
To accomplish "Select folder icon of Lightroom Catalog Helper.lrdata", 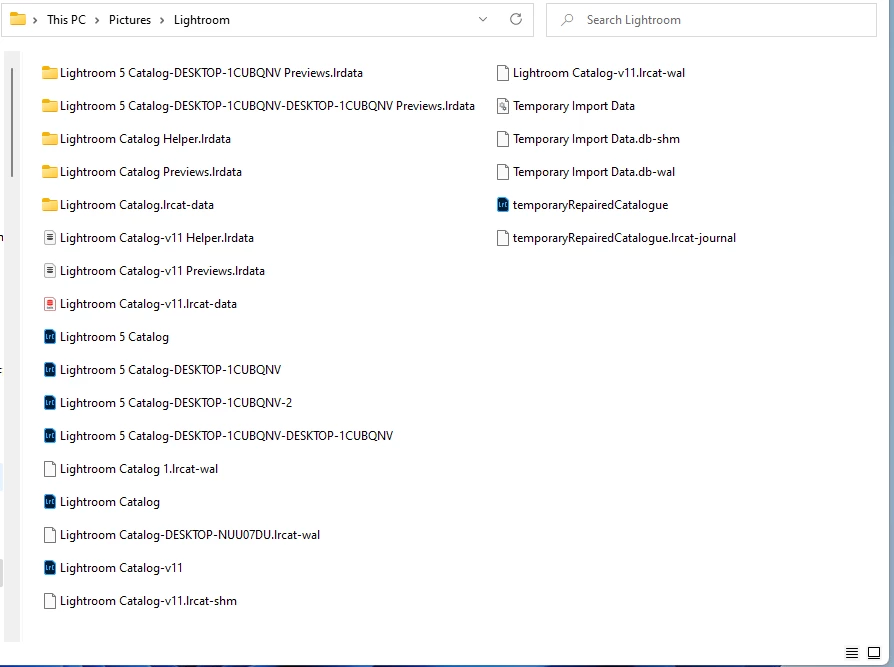I will pos(50,139).
